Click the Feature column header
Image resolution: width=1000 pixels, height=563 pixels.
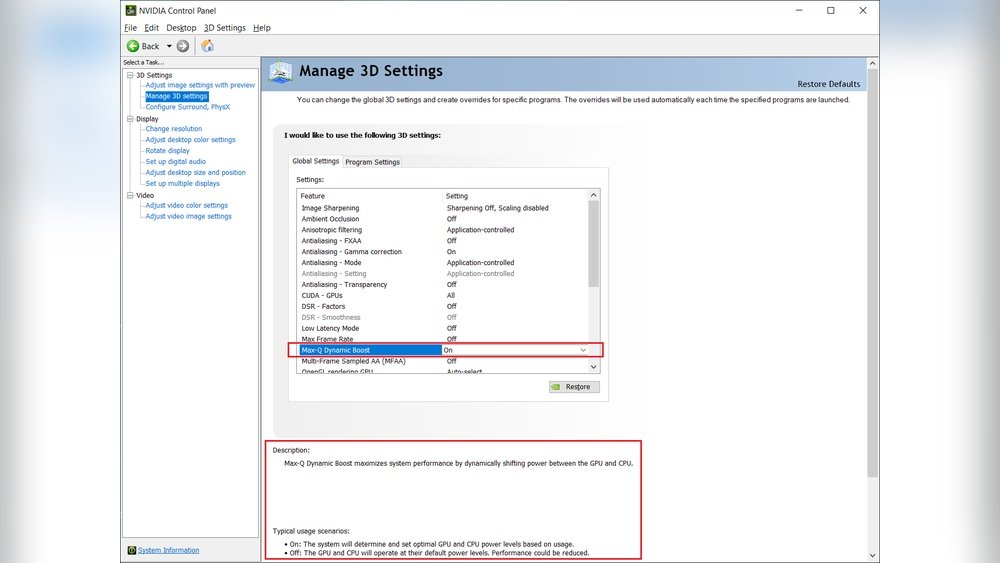[369, 196]
